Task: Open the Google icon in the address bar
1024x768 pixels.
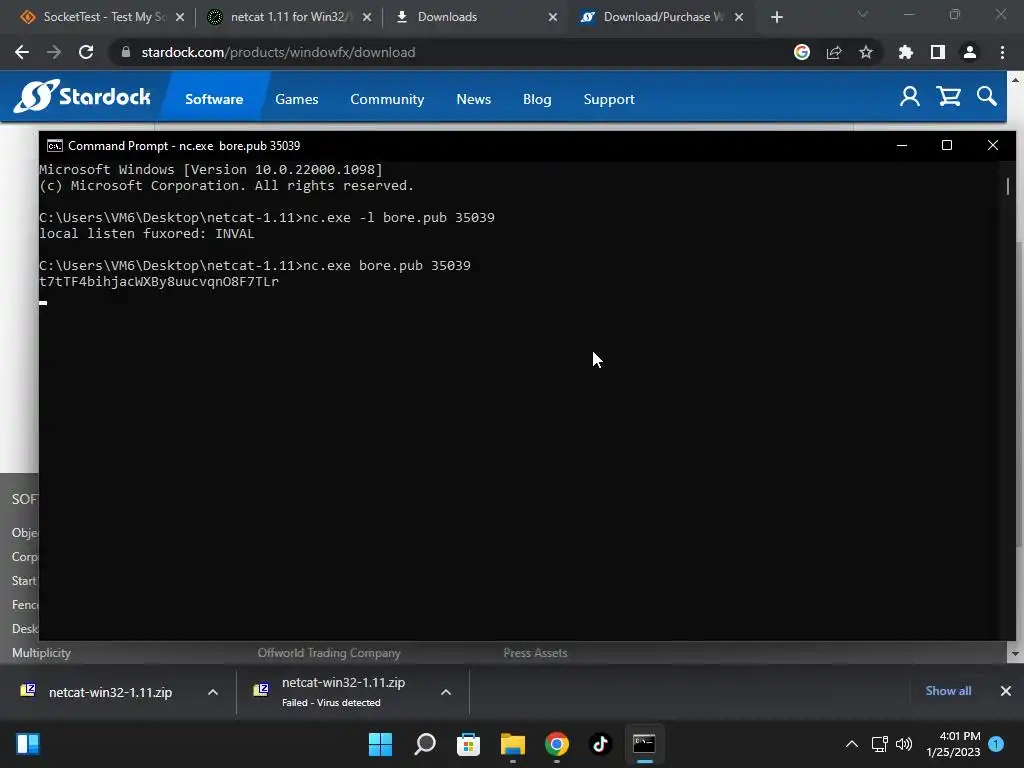Action: coord(802,52)
